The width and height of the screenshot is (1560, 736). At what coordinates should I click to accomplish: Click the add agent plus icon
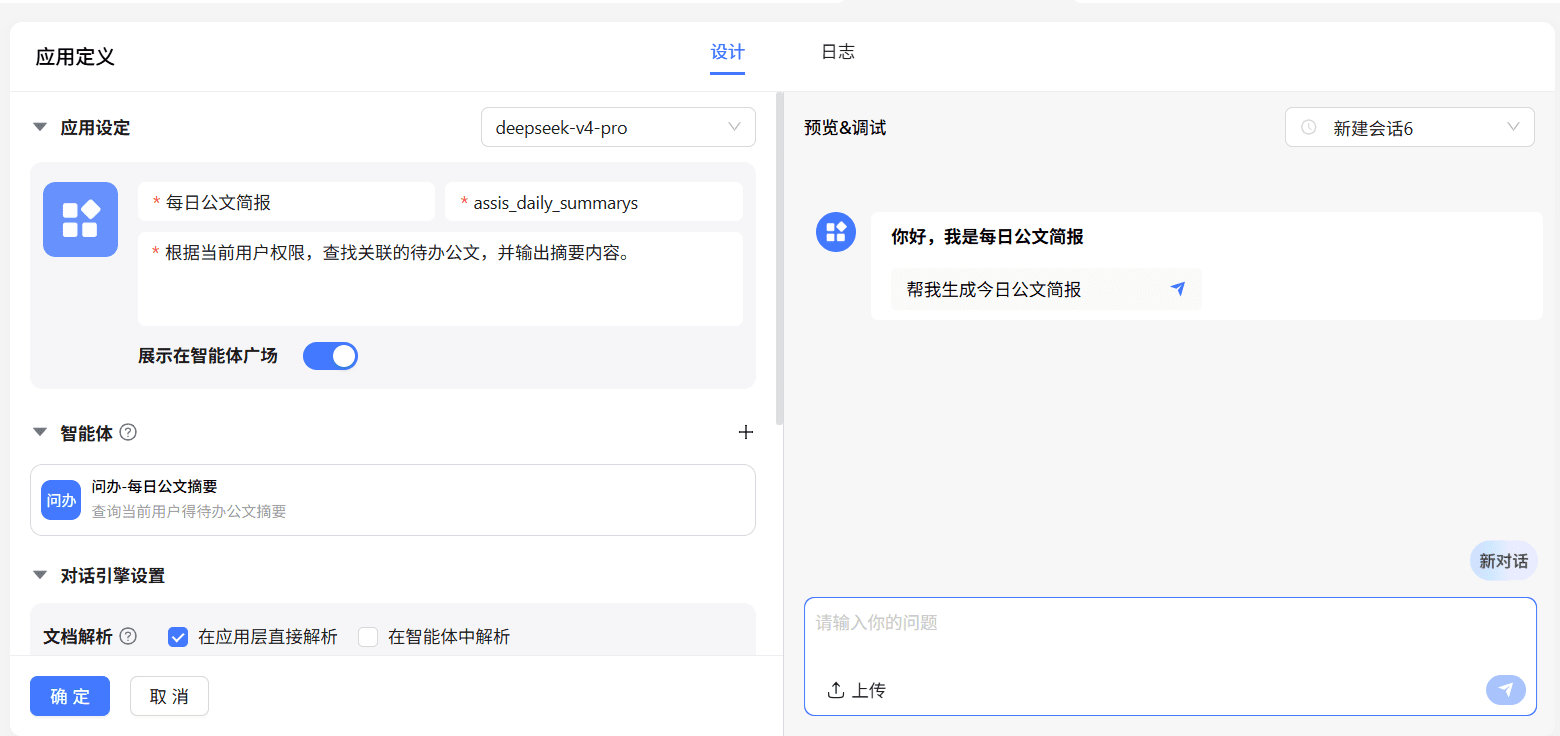tap(745, 432)
